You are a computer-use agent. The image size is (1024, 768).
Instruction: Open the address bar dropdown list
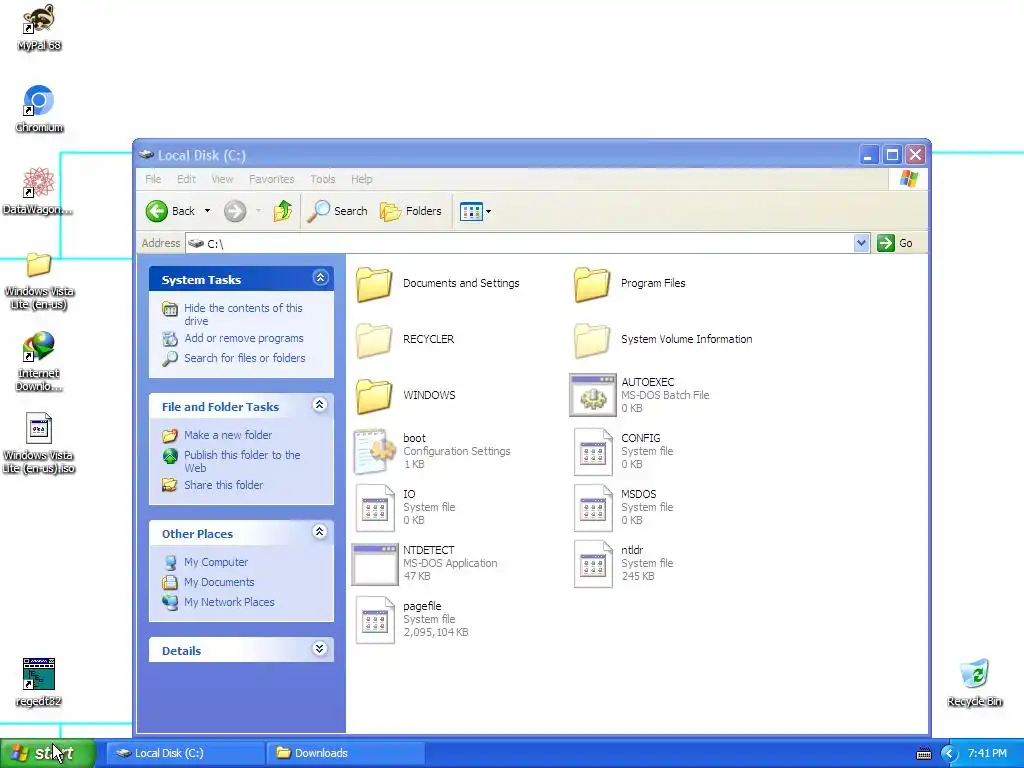click(861, 243)
